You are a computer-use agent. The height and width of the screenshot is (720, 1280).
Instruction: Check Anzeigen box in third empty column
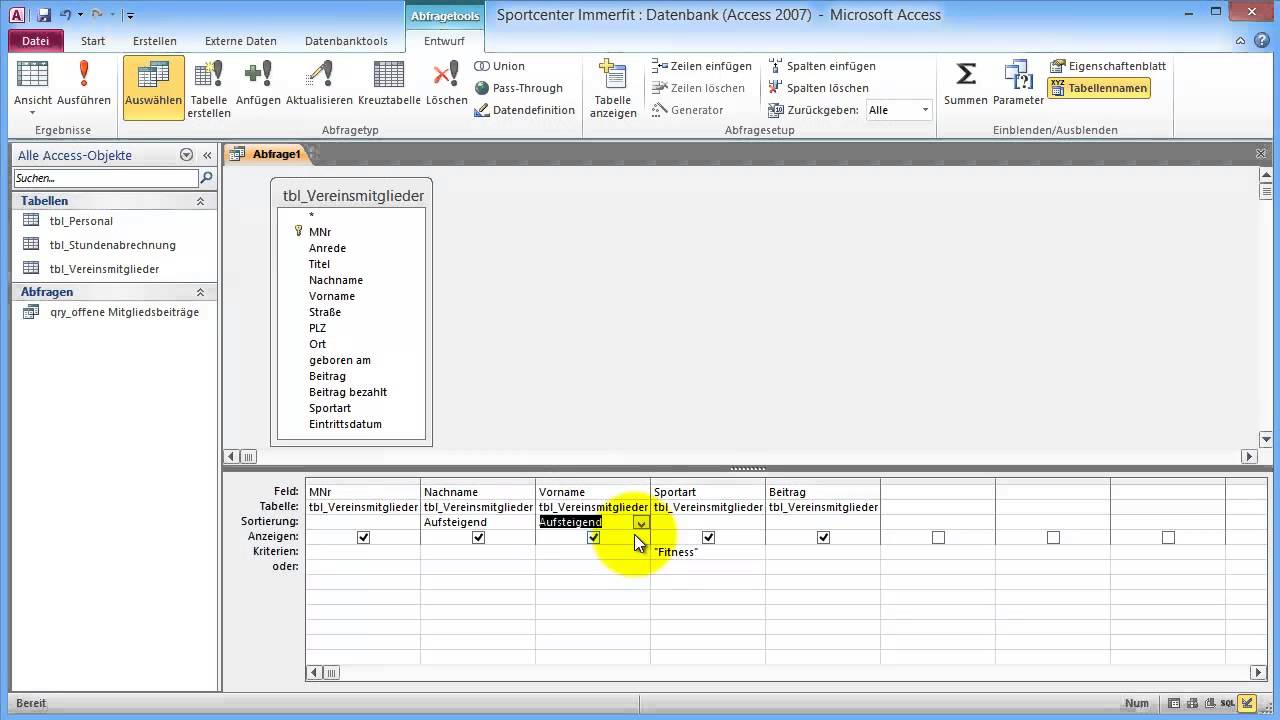(1168, 537)
